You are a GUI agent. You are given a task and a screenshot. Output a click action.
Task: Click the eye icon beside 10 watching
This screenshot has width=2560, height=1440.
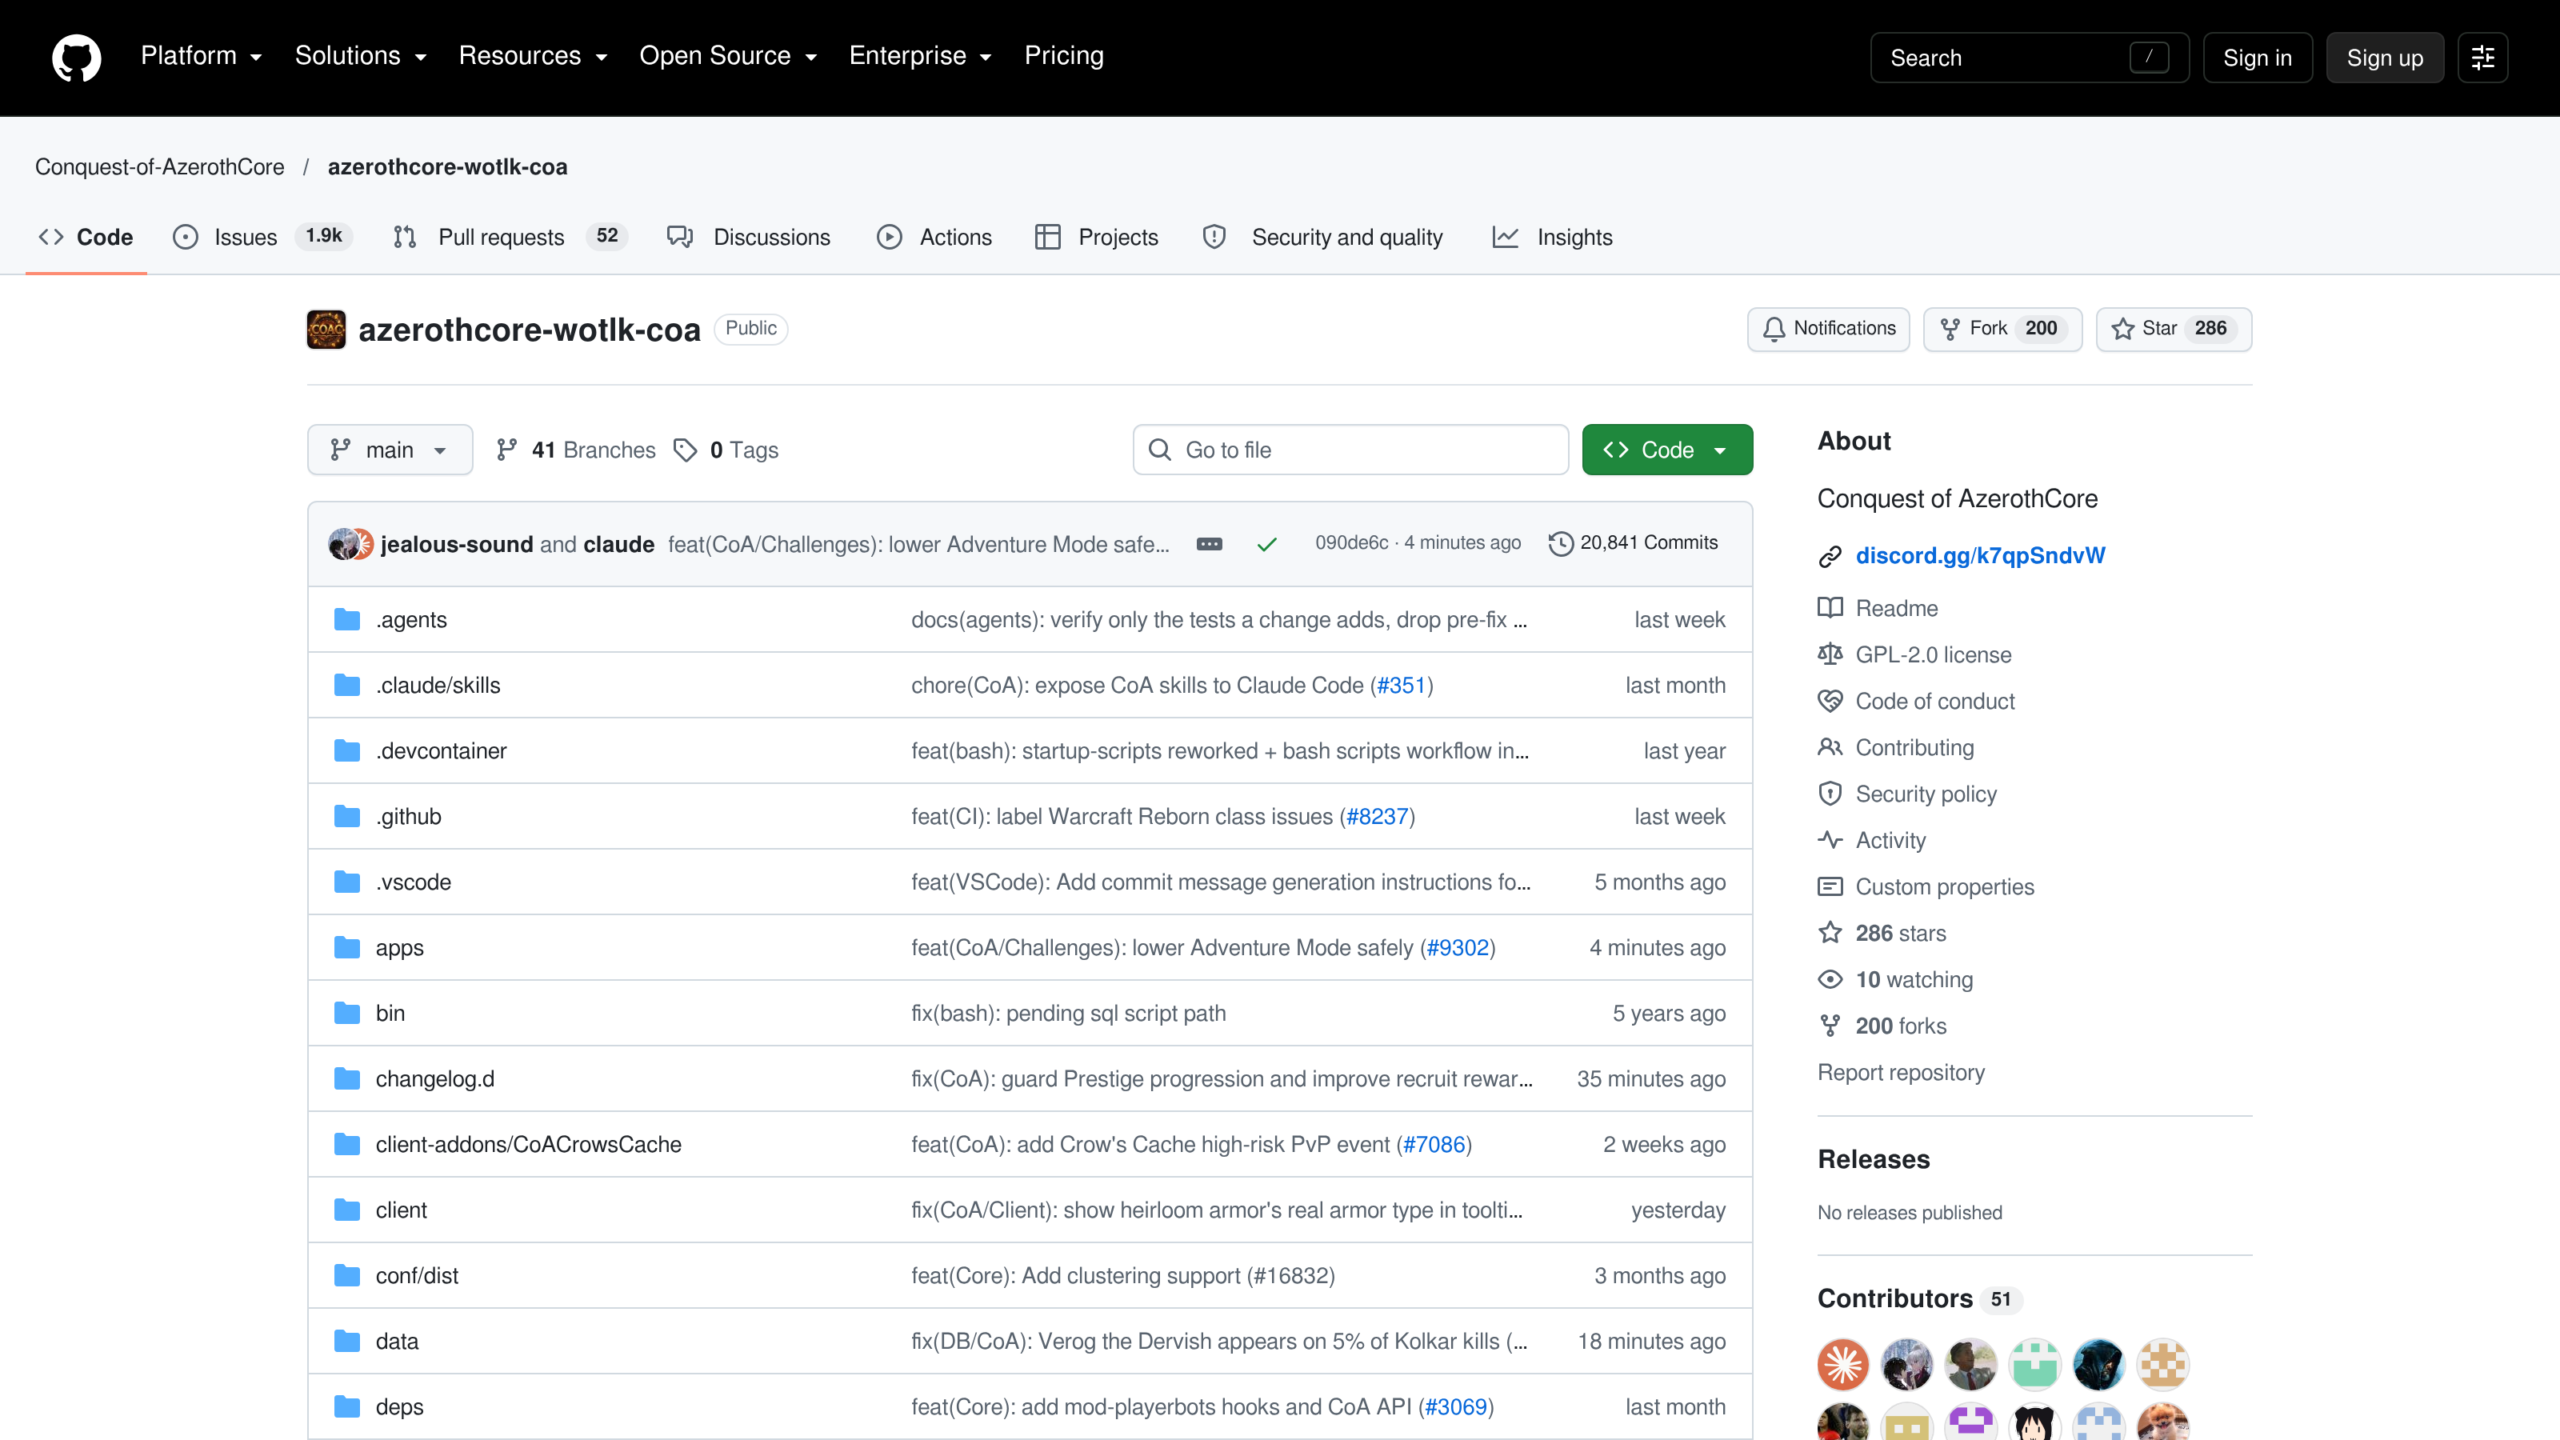pos(1830,979)
